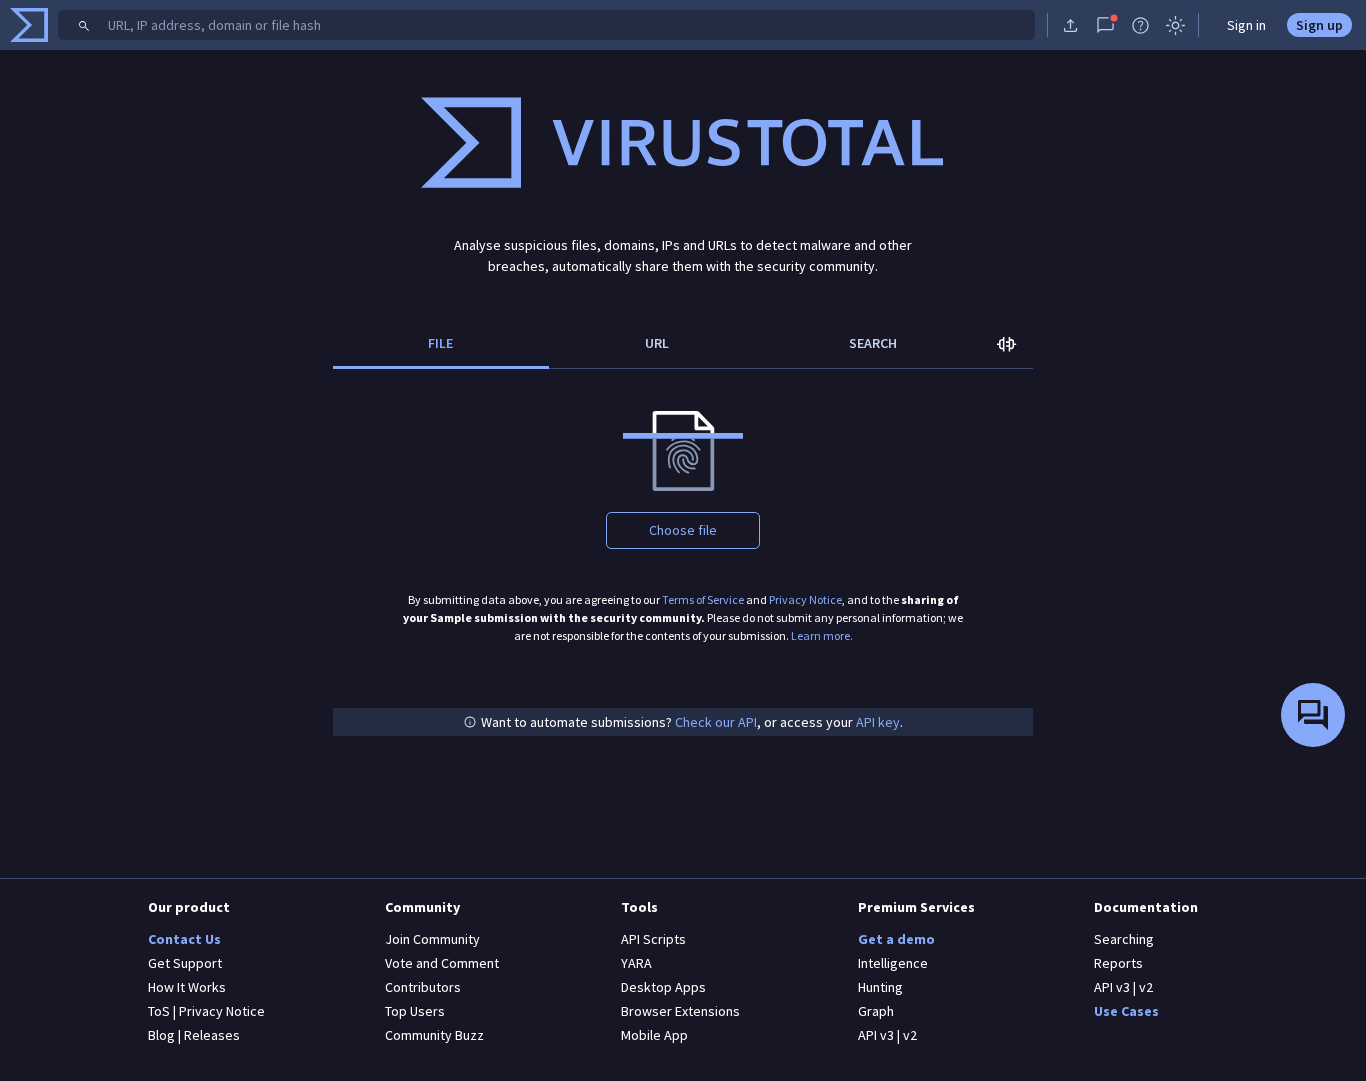1366x1081 pixels.
Task: Click API v3 under Documentation
Action: pyautogui.click(x=1112, y=987)
